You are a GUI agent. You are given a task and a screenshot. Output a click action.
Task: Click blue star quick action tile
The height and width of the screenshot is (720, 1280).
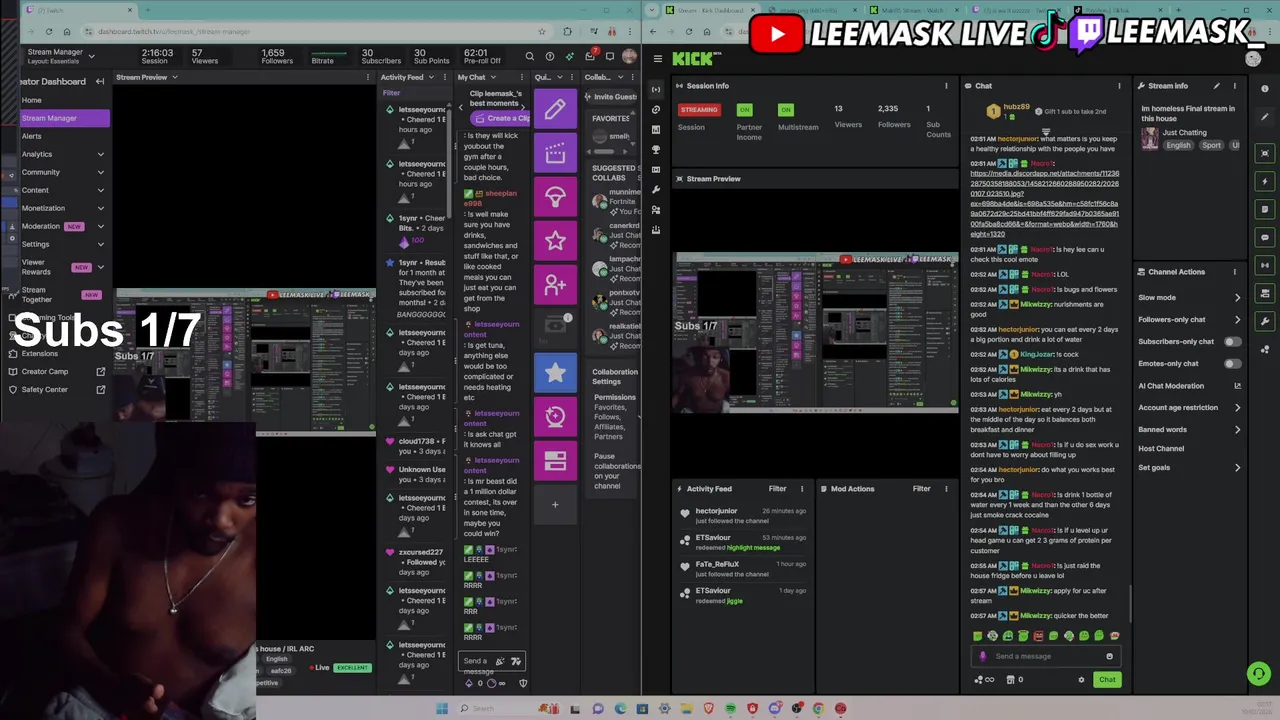[x=555, y=372]
